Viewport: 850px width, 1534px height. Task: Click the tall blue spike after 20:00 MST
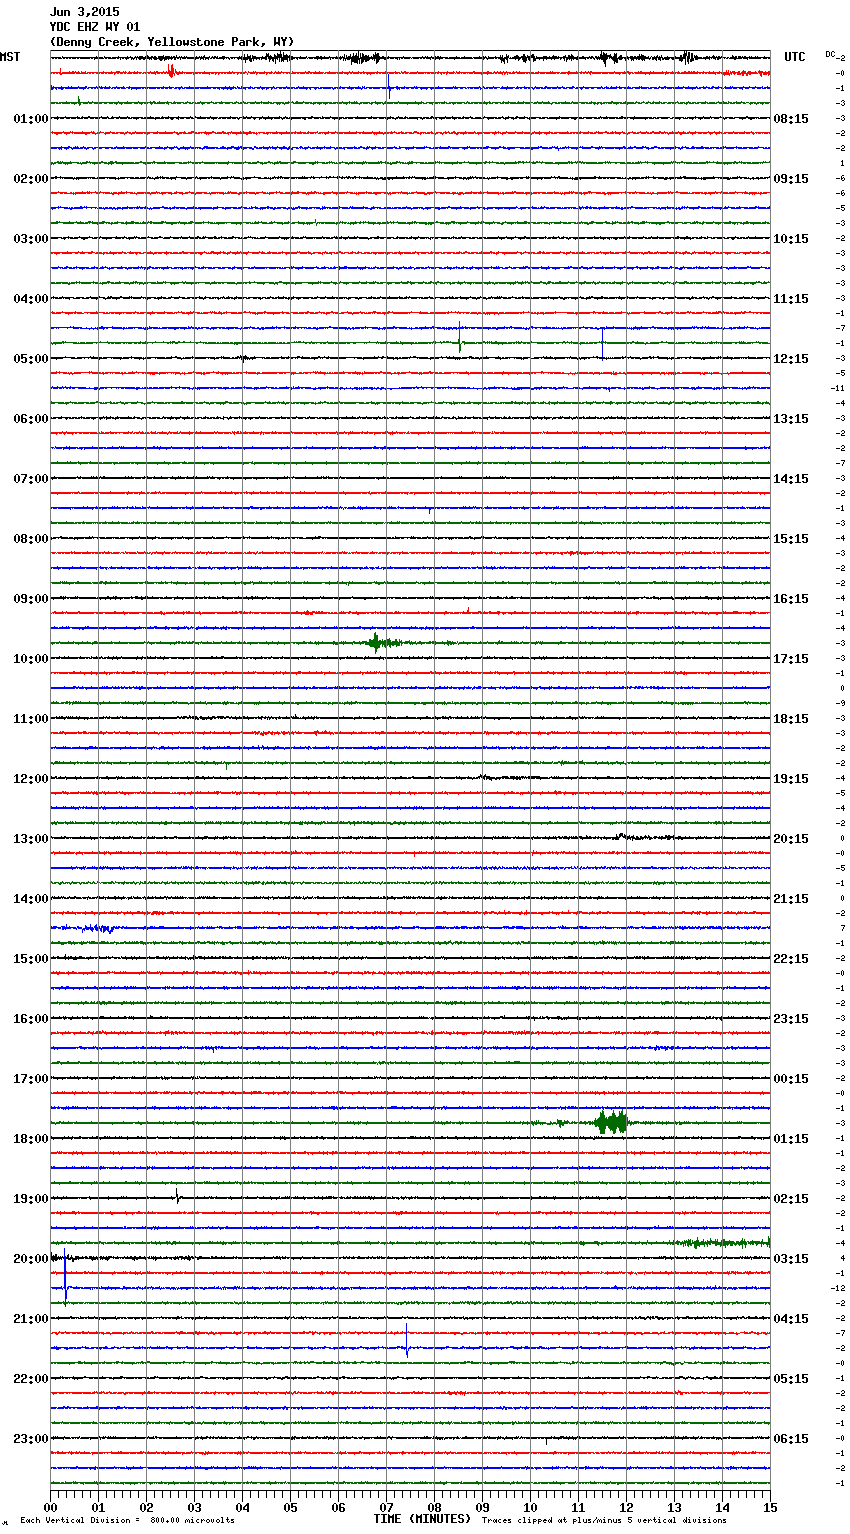pyautogui.click(x=65, y=1278)
